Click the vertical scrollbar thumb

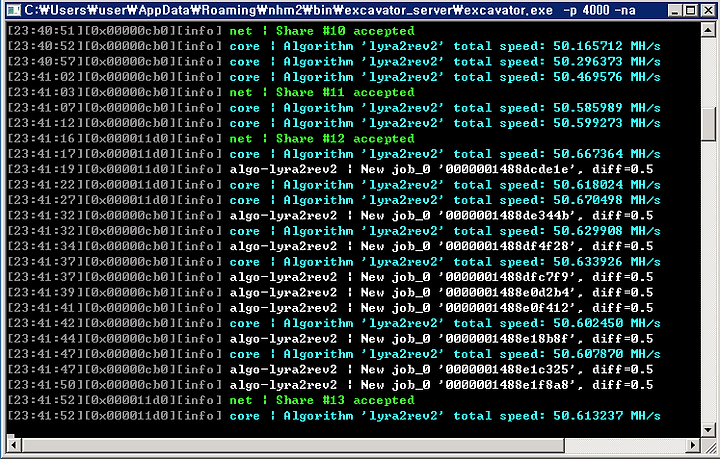point(708,124)
